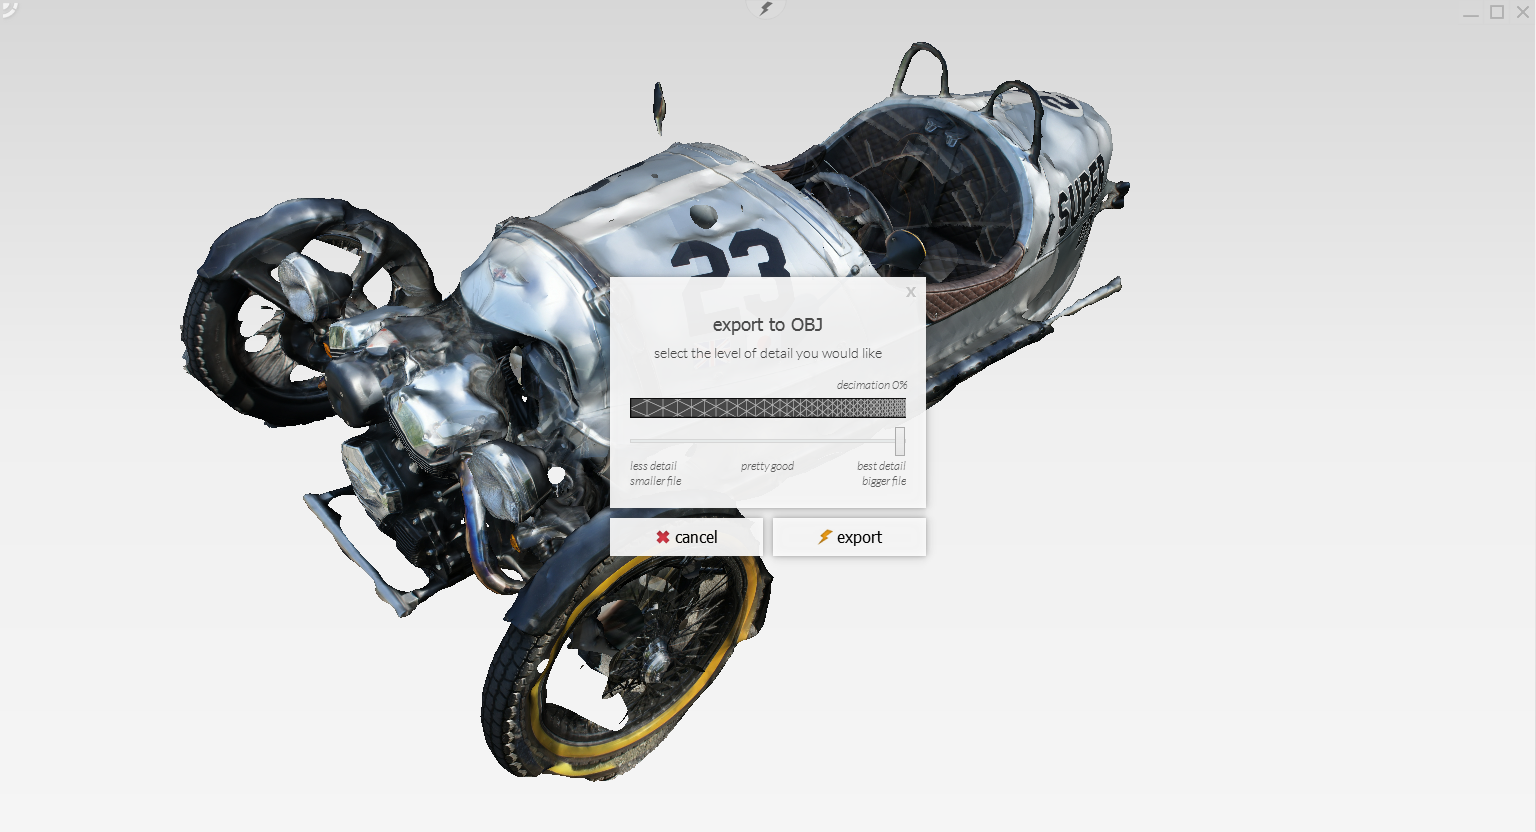
Task: Close the application window
Action: (x=1523, y=12)
